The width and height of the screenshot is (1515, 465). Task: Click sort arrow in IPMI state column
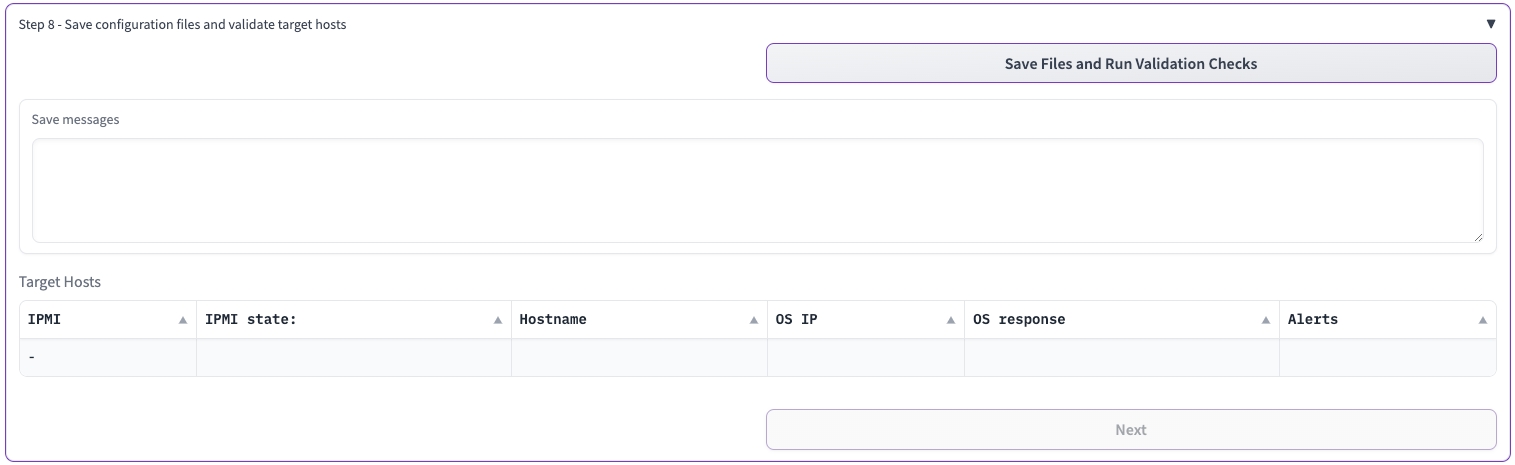(x=497, y=320)
